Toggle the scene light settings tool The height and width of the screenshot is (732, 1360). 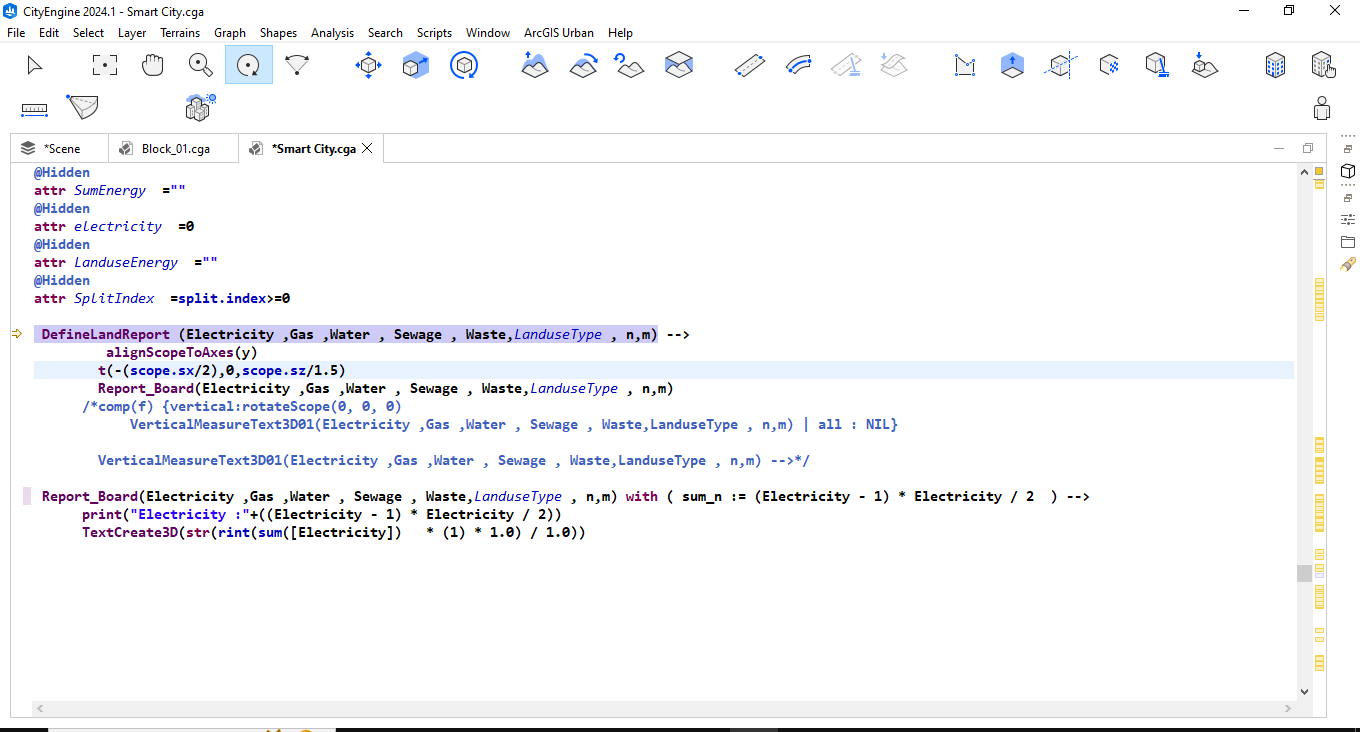199,108
